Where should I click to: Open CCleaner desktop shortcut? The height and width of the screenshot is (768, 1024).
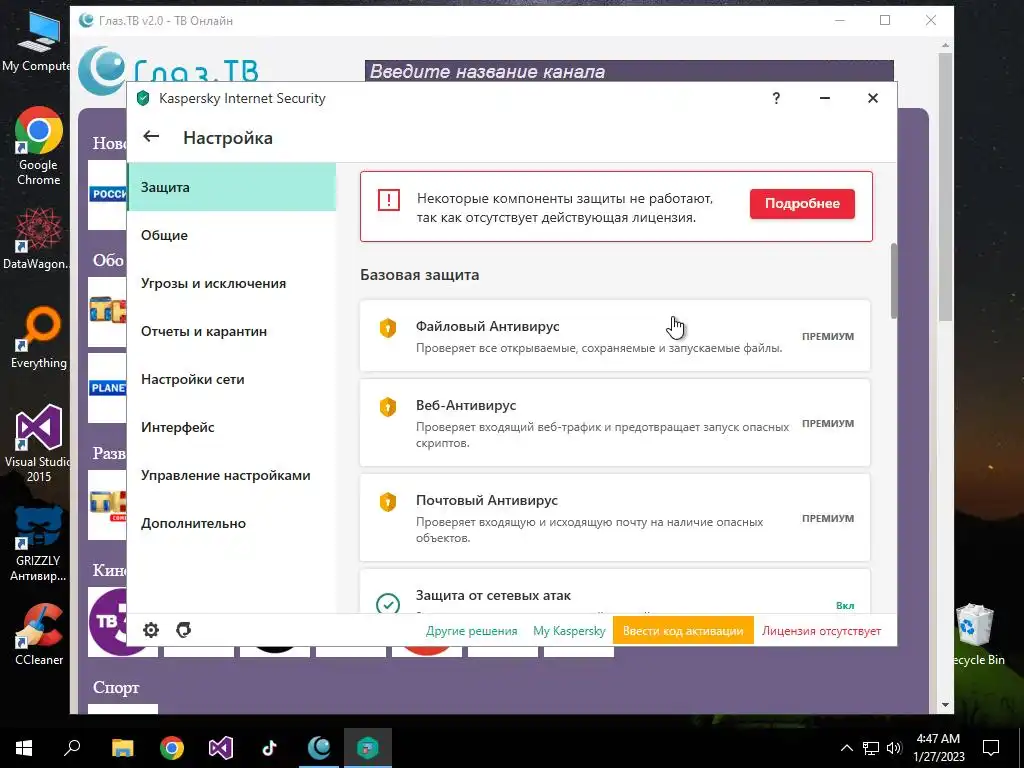coord(39,635)
